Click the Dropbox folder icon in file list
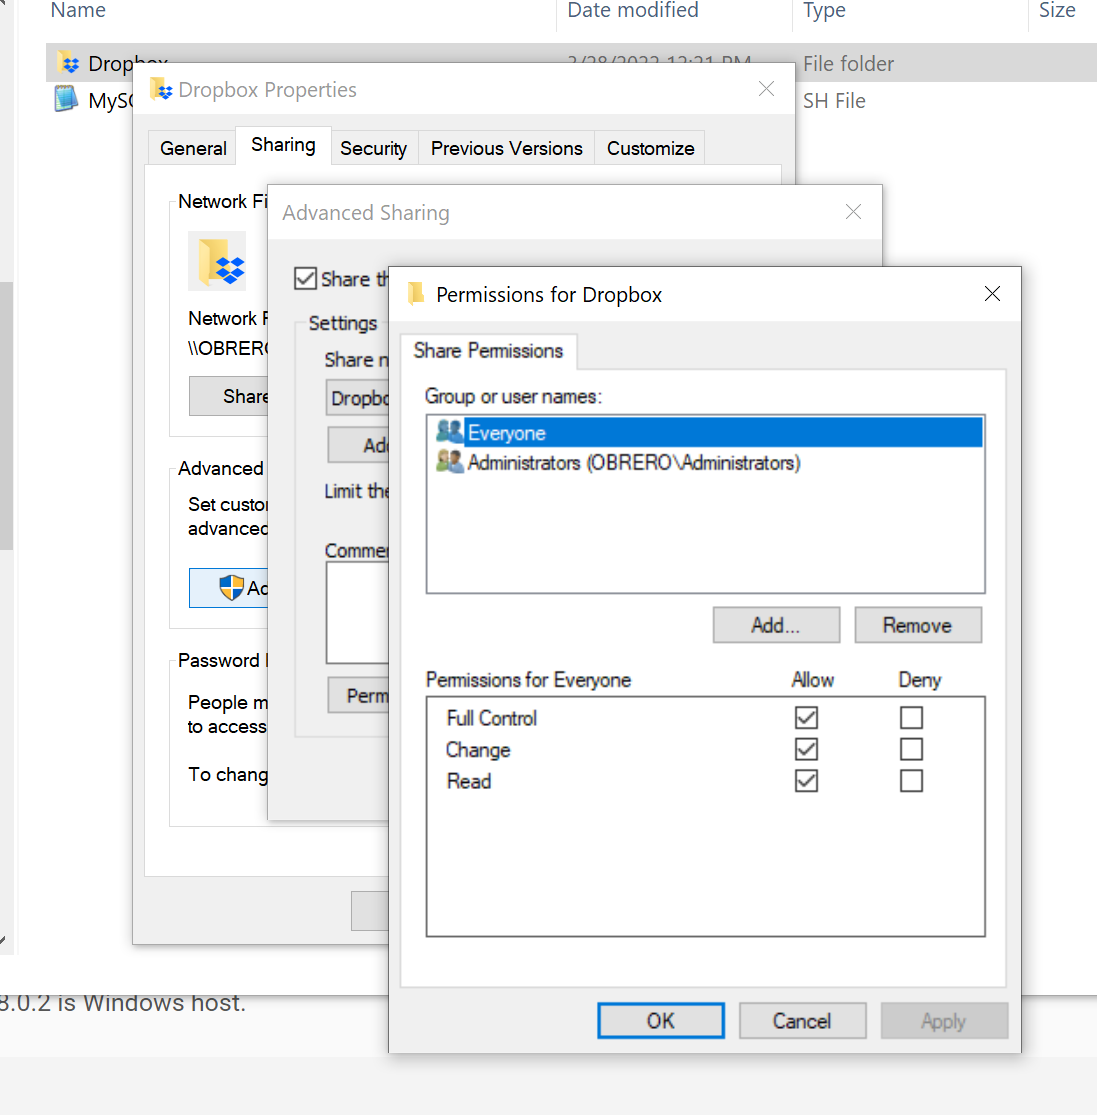Image resolution: width=1097 pixels, height=1115 pixels. 69,63
